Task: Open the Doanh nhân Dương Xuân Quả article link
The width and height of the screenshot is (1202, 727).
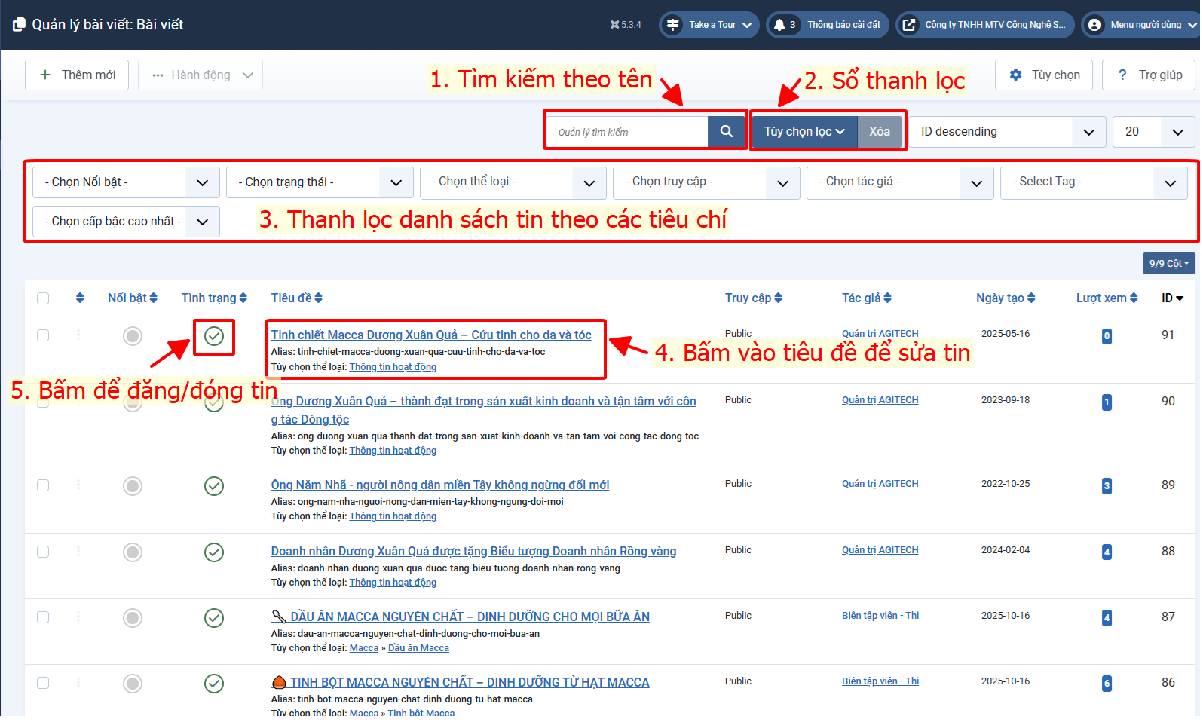Action: click(473, 551)
